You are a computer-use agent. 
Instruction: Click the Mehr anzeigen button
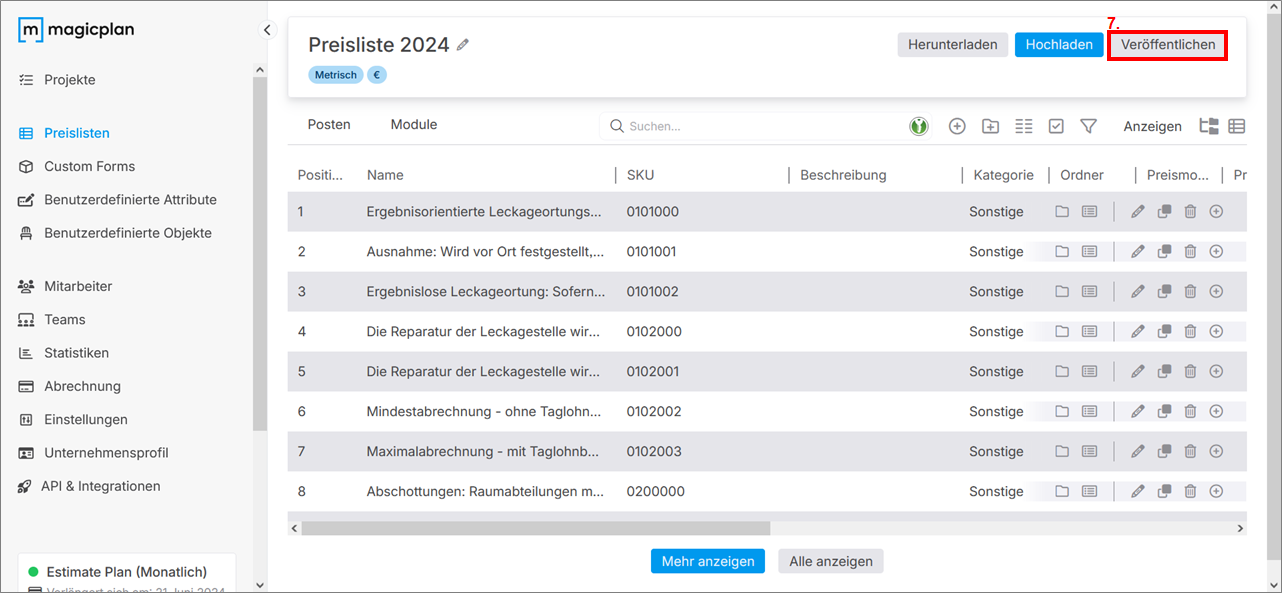point(707,561)
